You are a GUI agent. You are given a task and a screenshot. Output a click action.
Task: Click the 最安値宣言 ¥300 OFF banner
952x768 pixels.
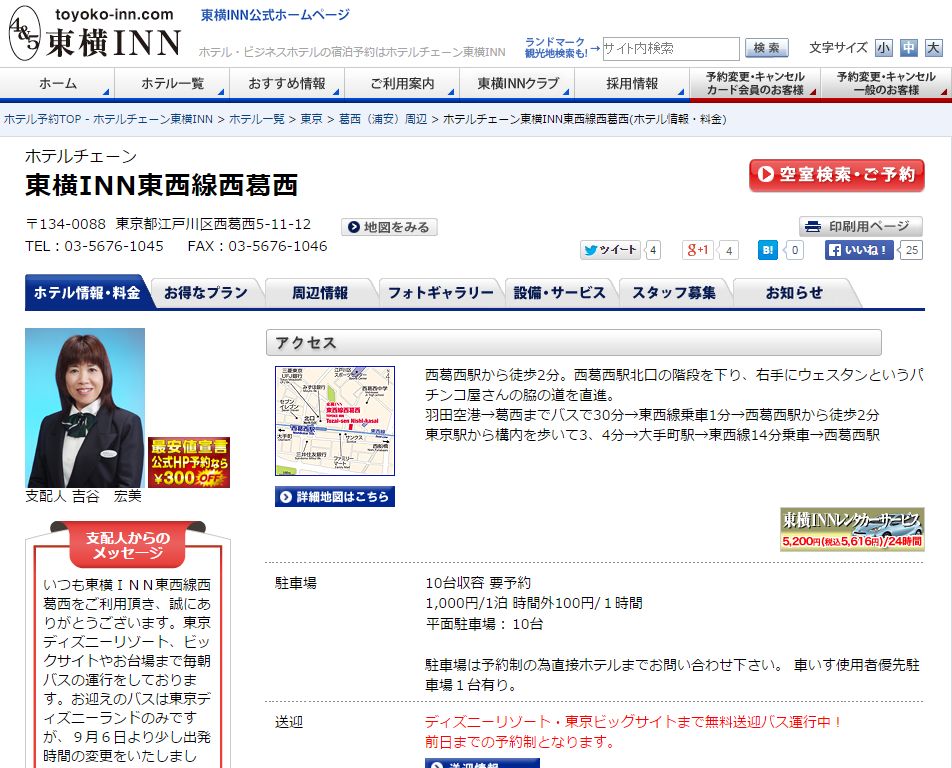(189, 462)
